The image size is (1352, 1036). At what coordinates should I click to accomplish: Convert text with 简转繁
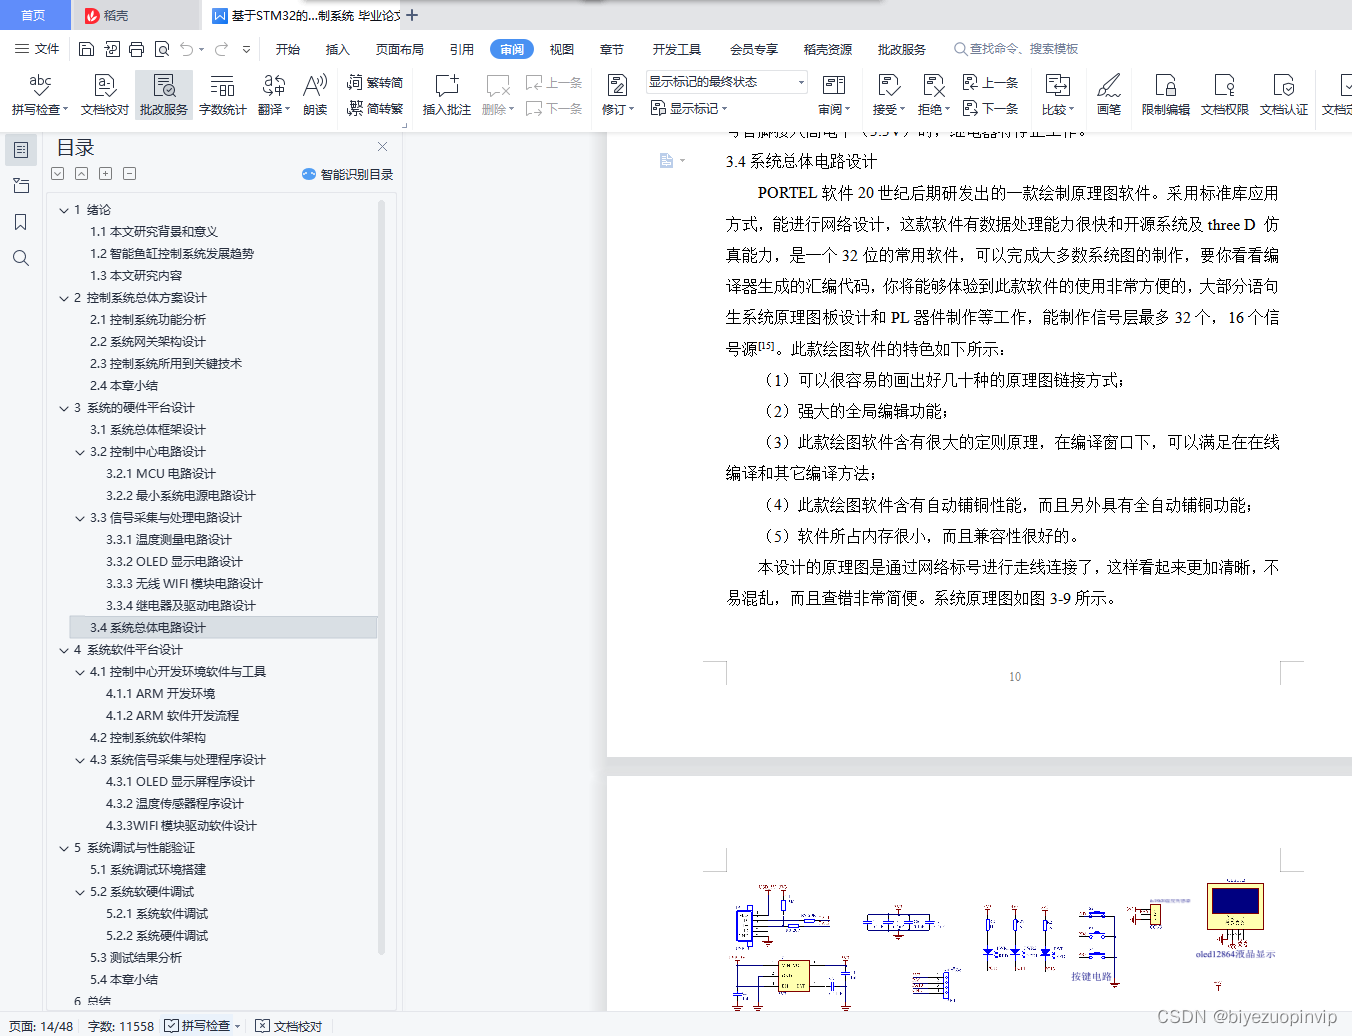click(375, 108)
